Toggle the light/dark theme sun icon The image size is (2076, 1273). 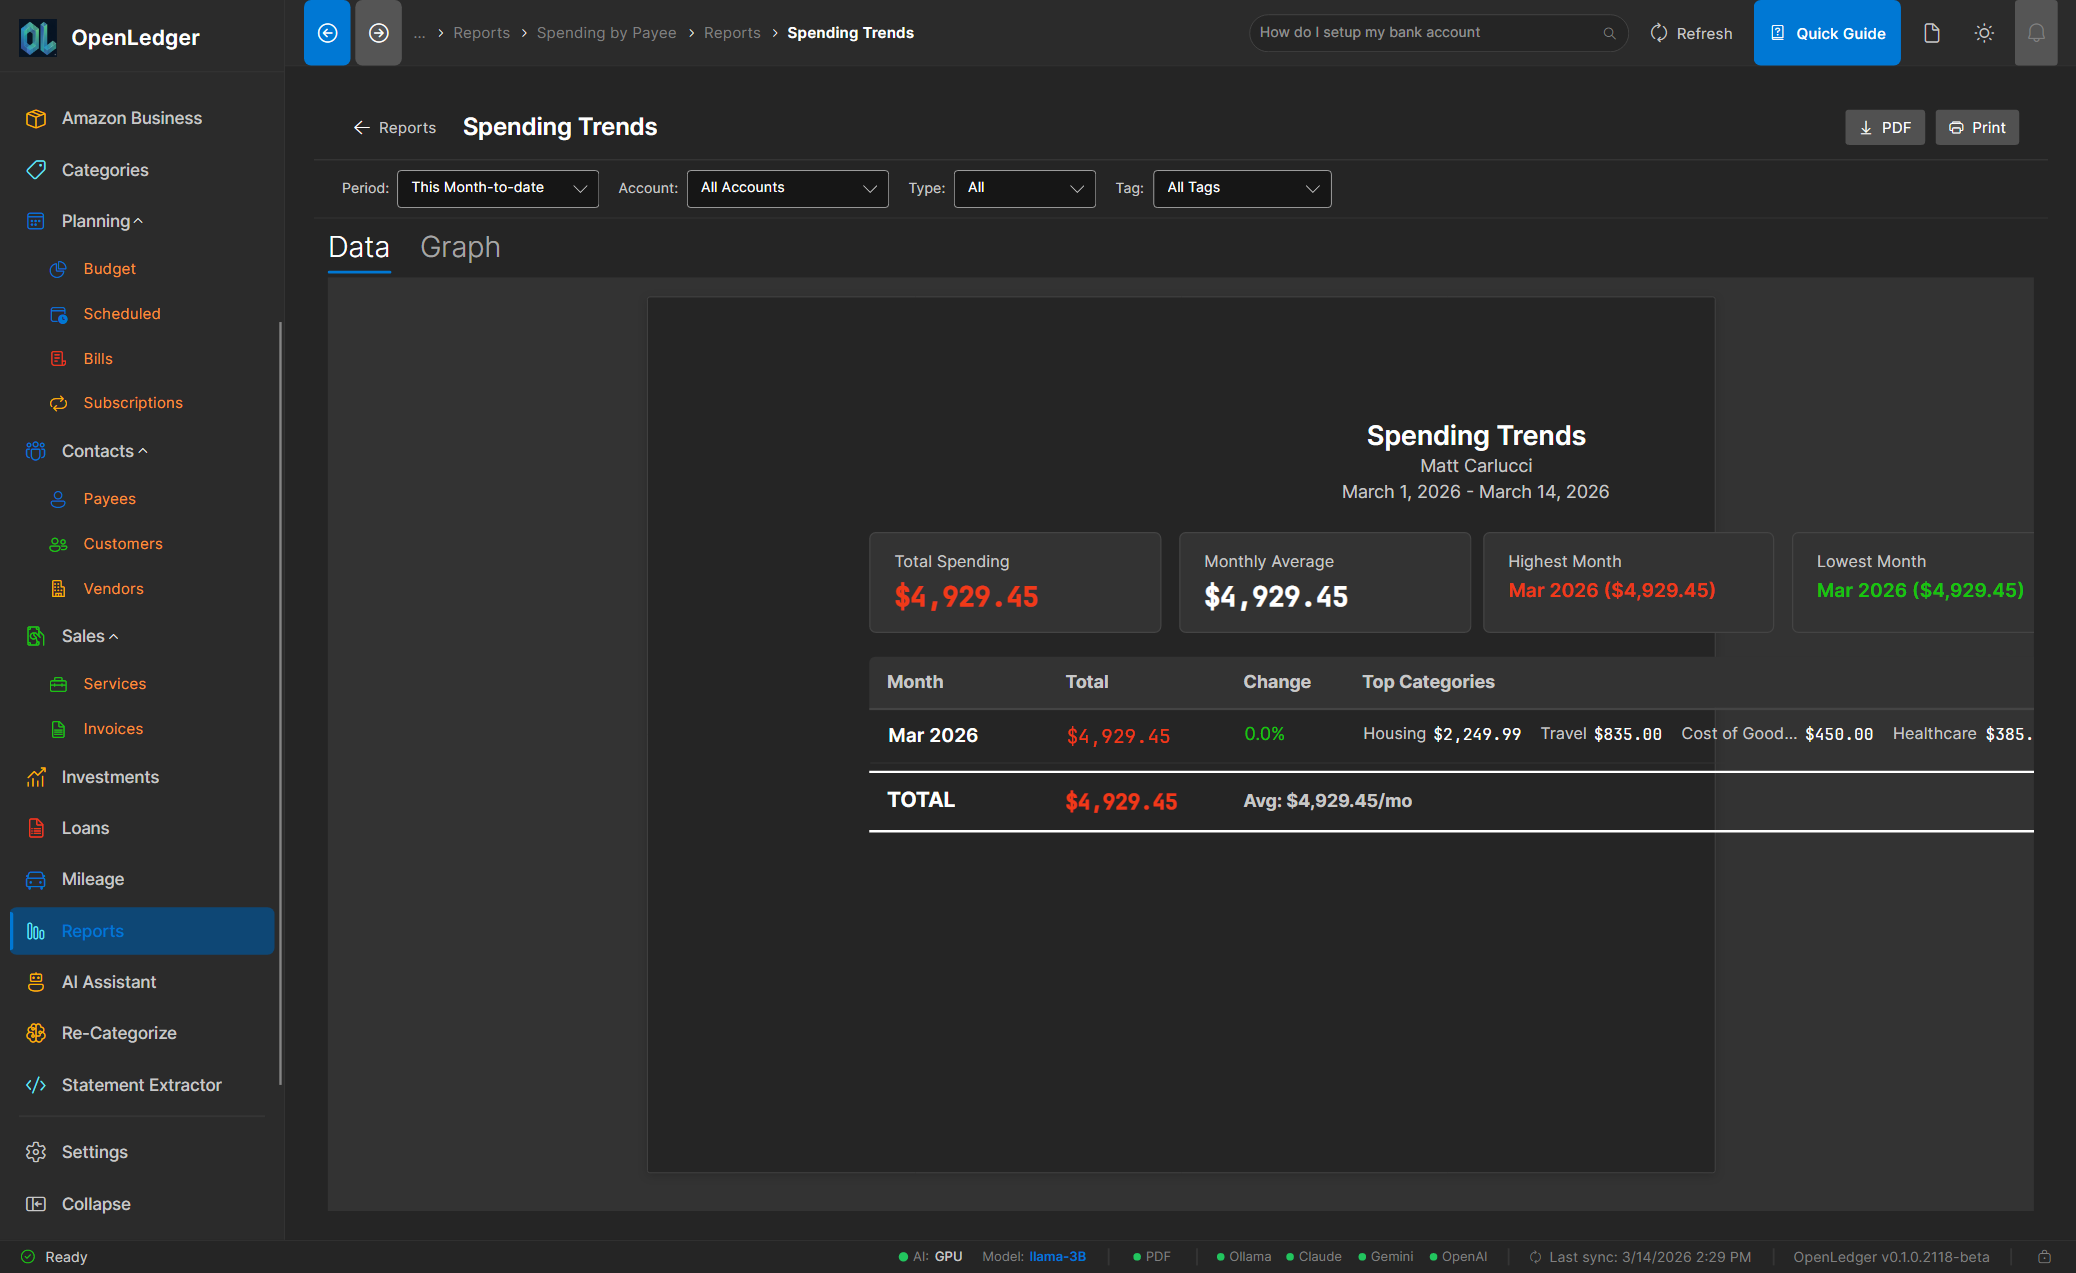(1984, 33)
